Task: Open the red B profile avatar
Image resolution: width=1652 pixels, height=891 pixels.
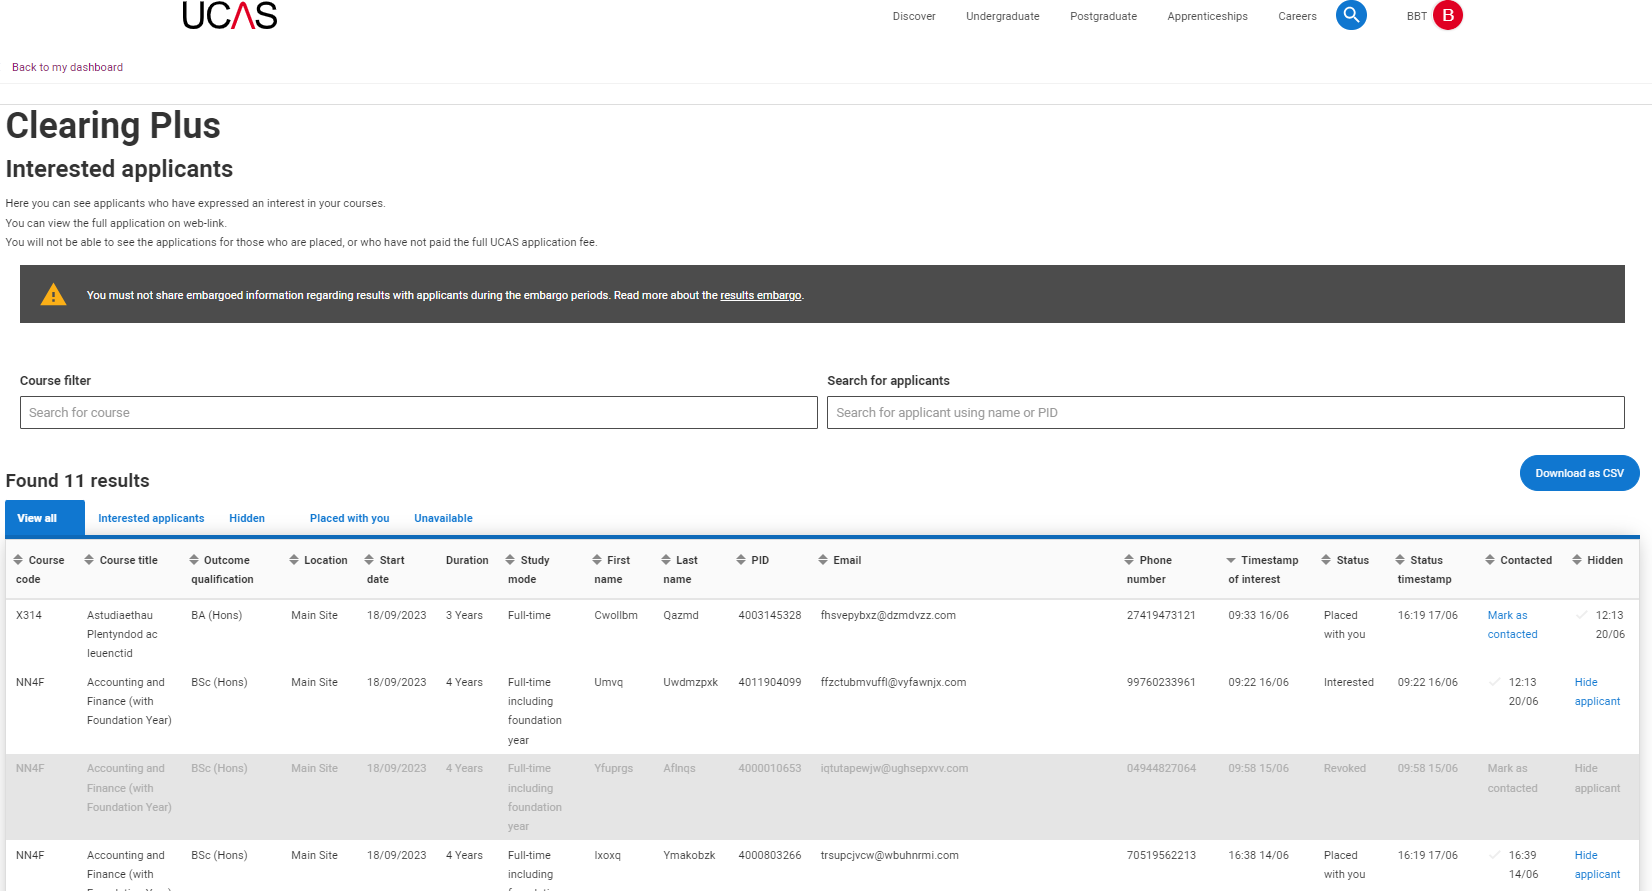Action: tap(1447, 15)
